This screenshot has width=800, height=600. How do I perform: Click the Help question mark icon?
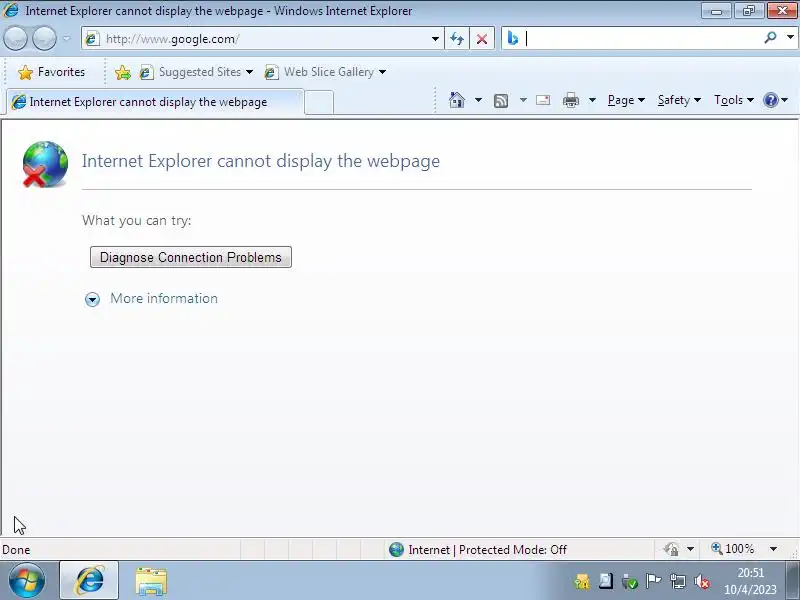[x=770, y=100]
